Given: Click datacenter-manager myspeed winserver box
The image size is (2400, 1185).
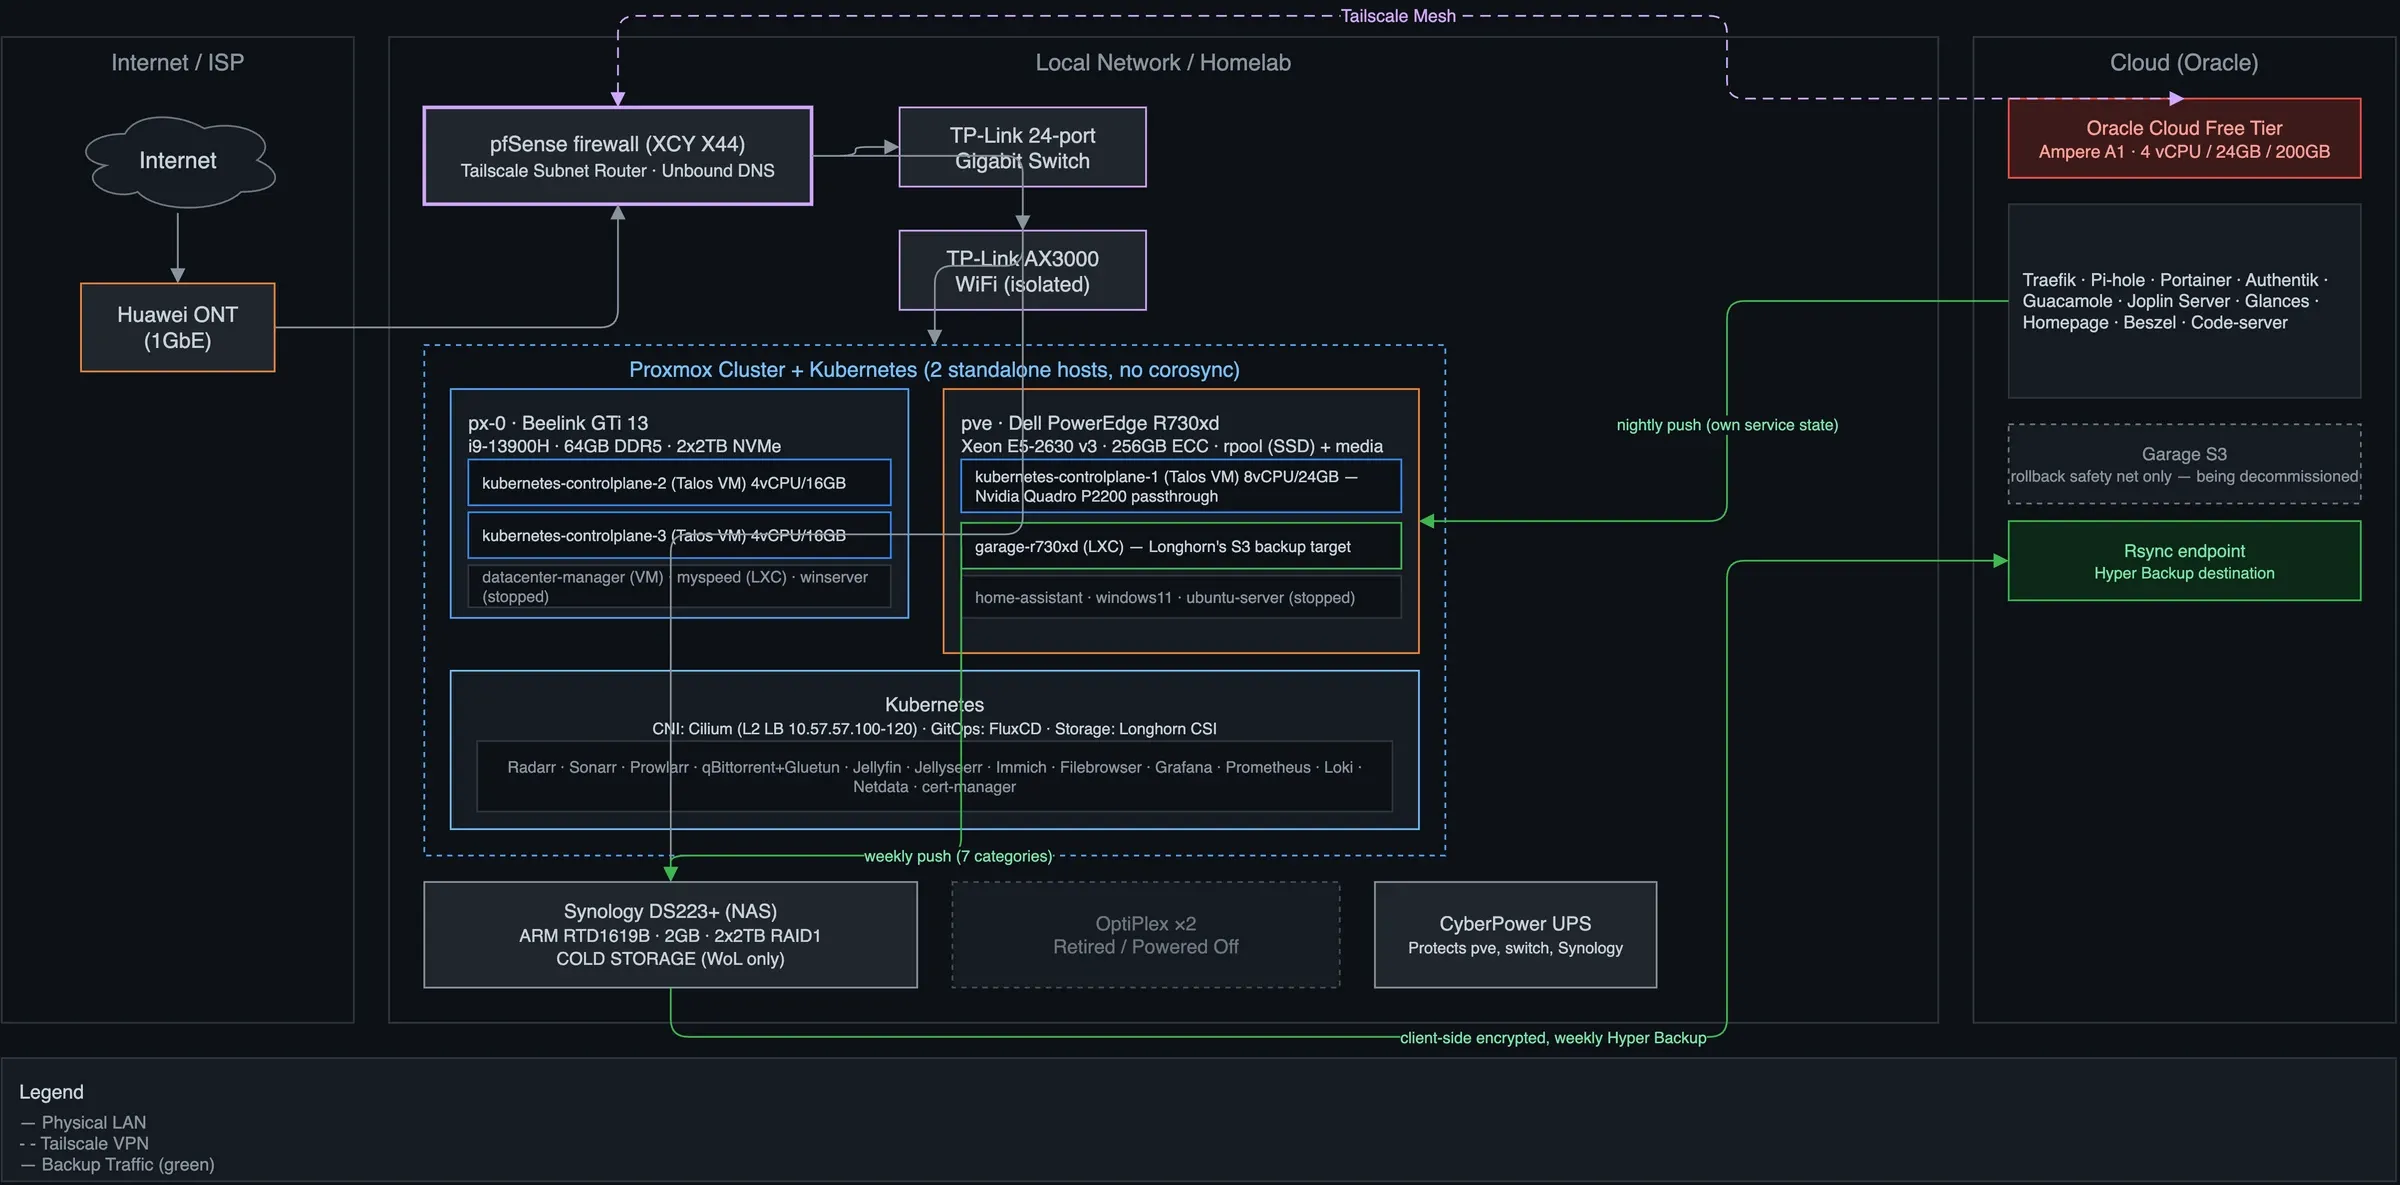Looking at the screenshot, I should (679, 587).
